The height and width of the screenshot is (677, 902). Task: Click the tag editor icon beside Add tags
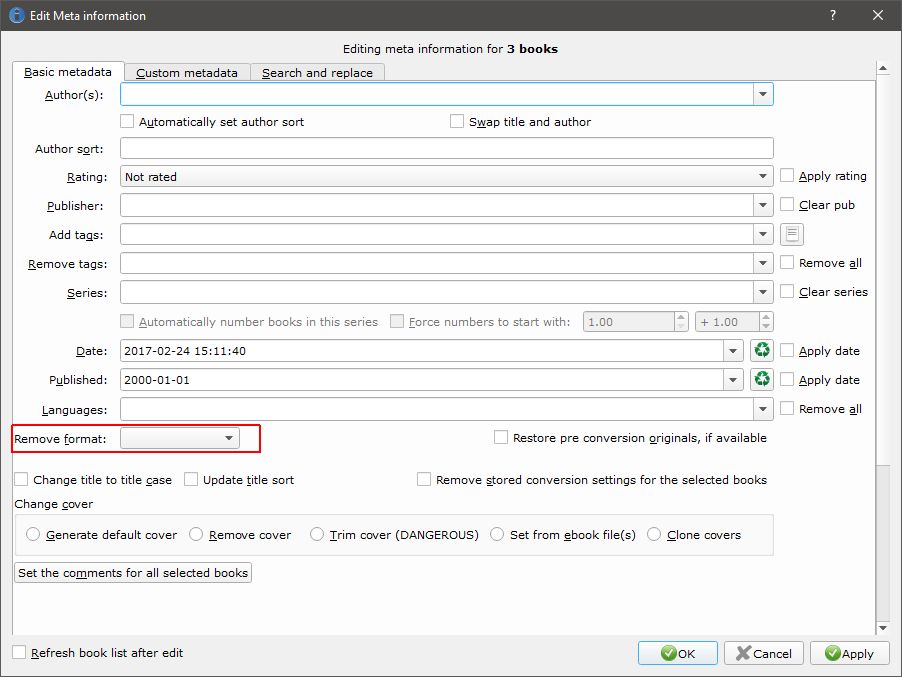point(792,234)
